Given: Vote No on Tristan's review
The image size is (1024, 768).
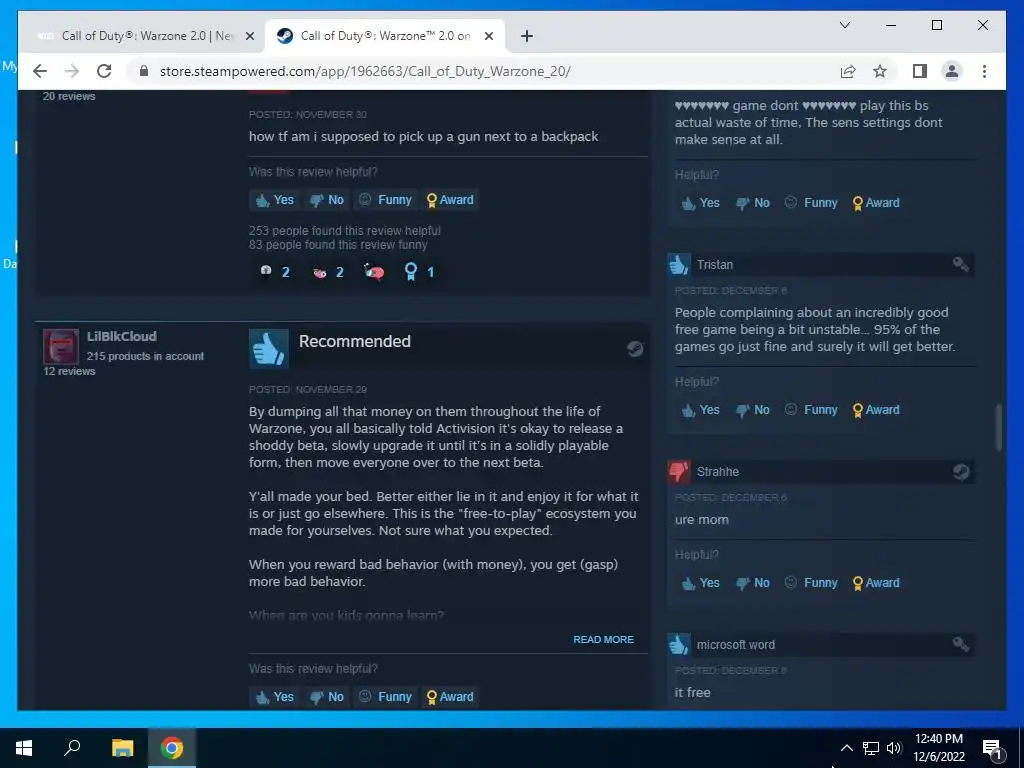Looking at the screenshot, I should point(752,410).
